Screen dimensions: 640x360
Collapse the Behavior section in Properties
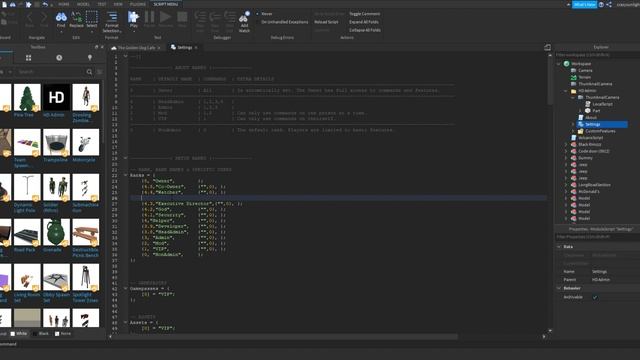(x=559, y=288)
